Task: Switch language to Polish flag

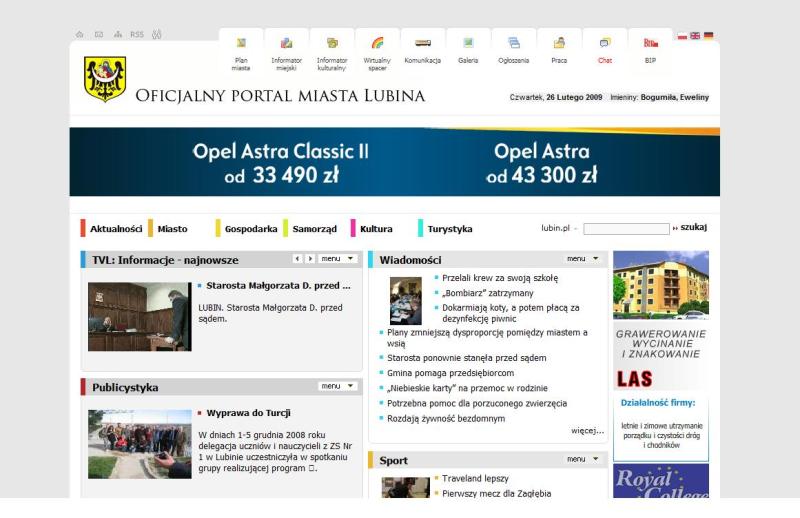Action: (682, 36)
